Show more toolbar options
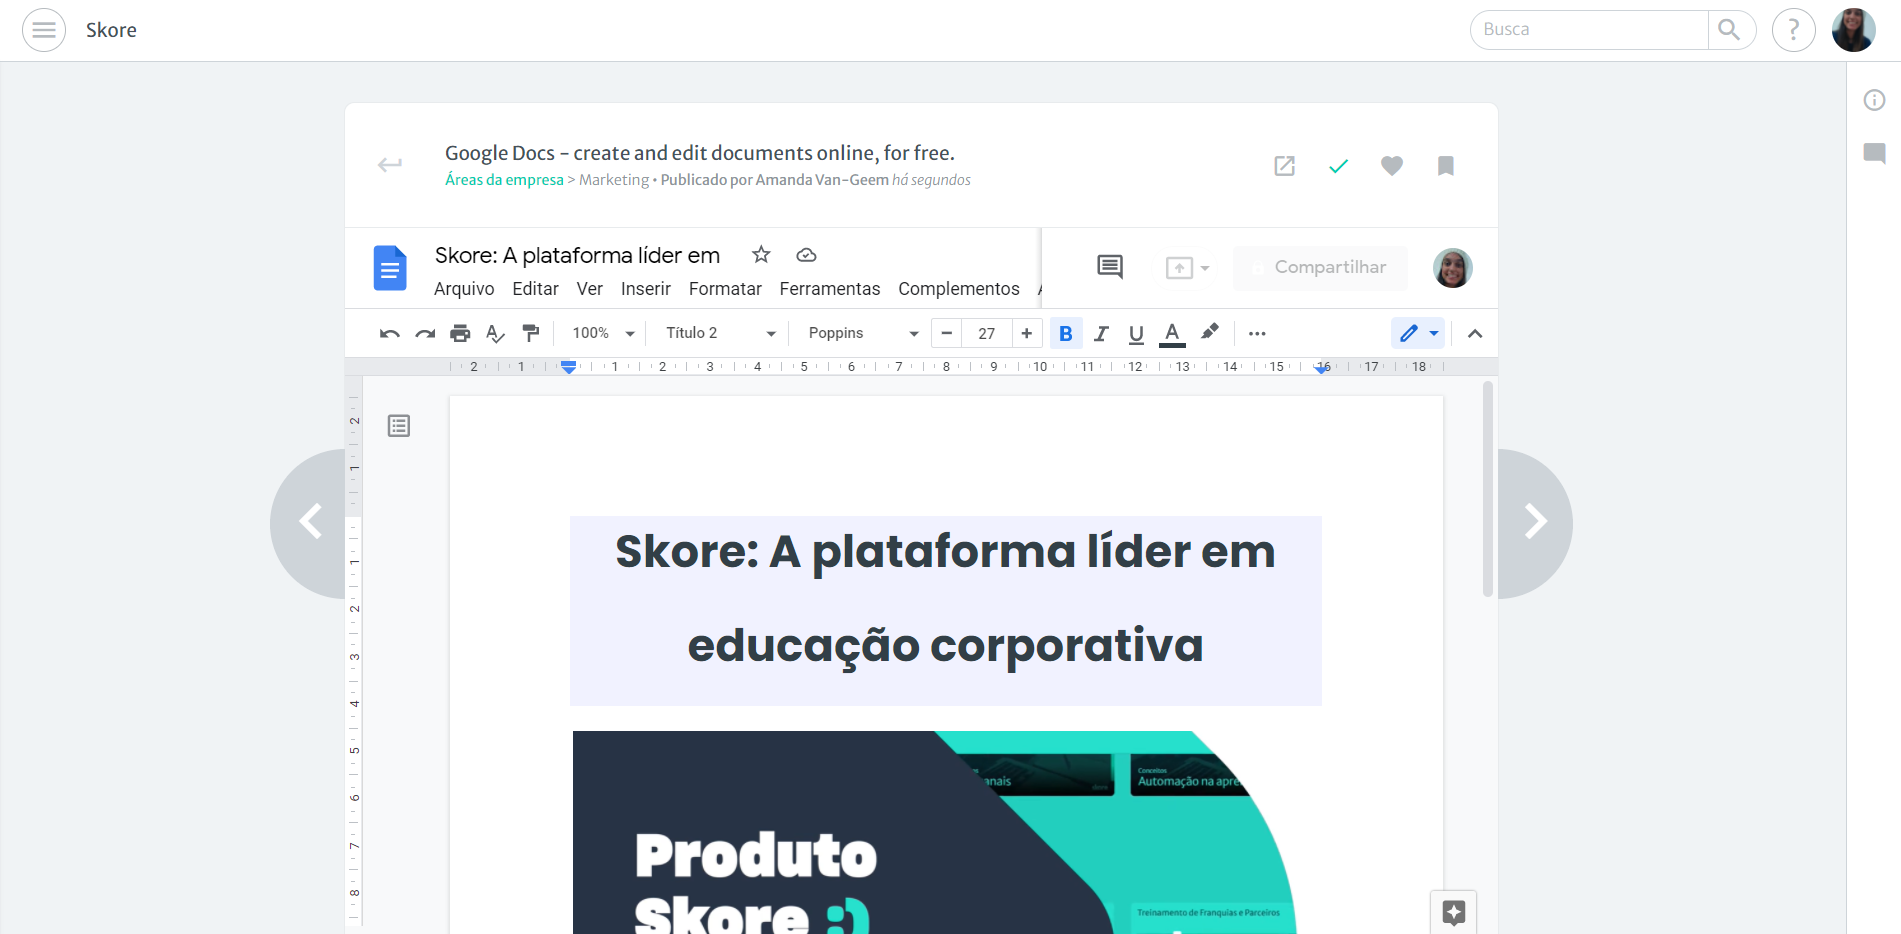Viewport: 1901px width, 934px height. tap(1257, 334)
